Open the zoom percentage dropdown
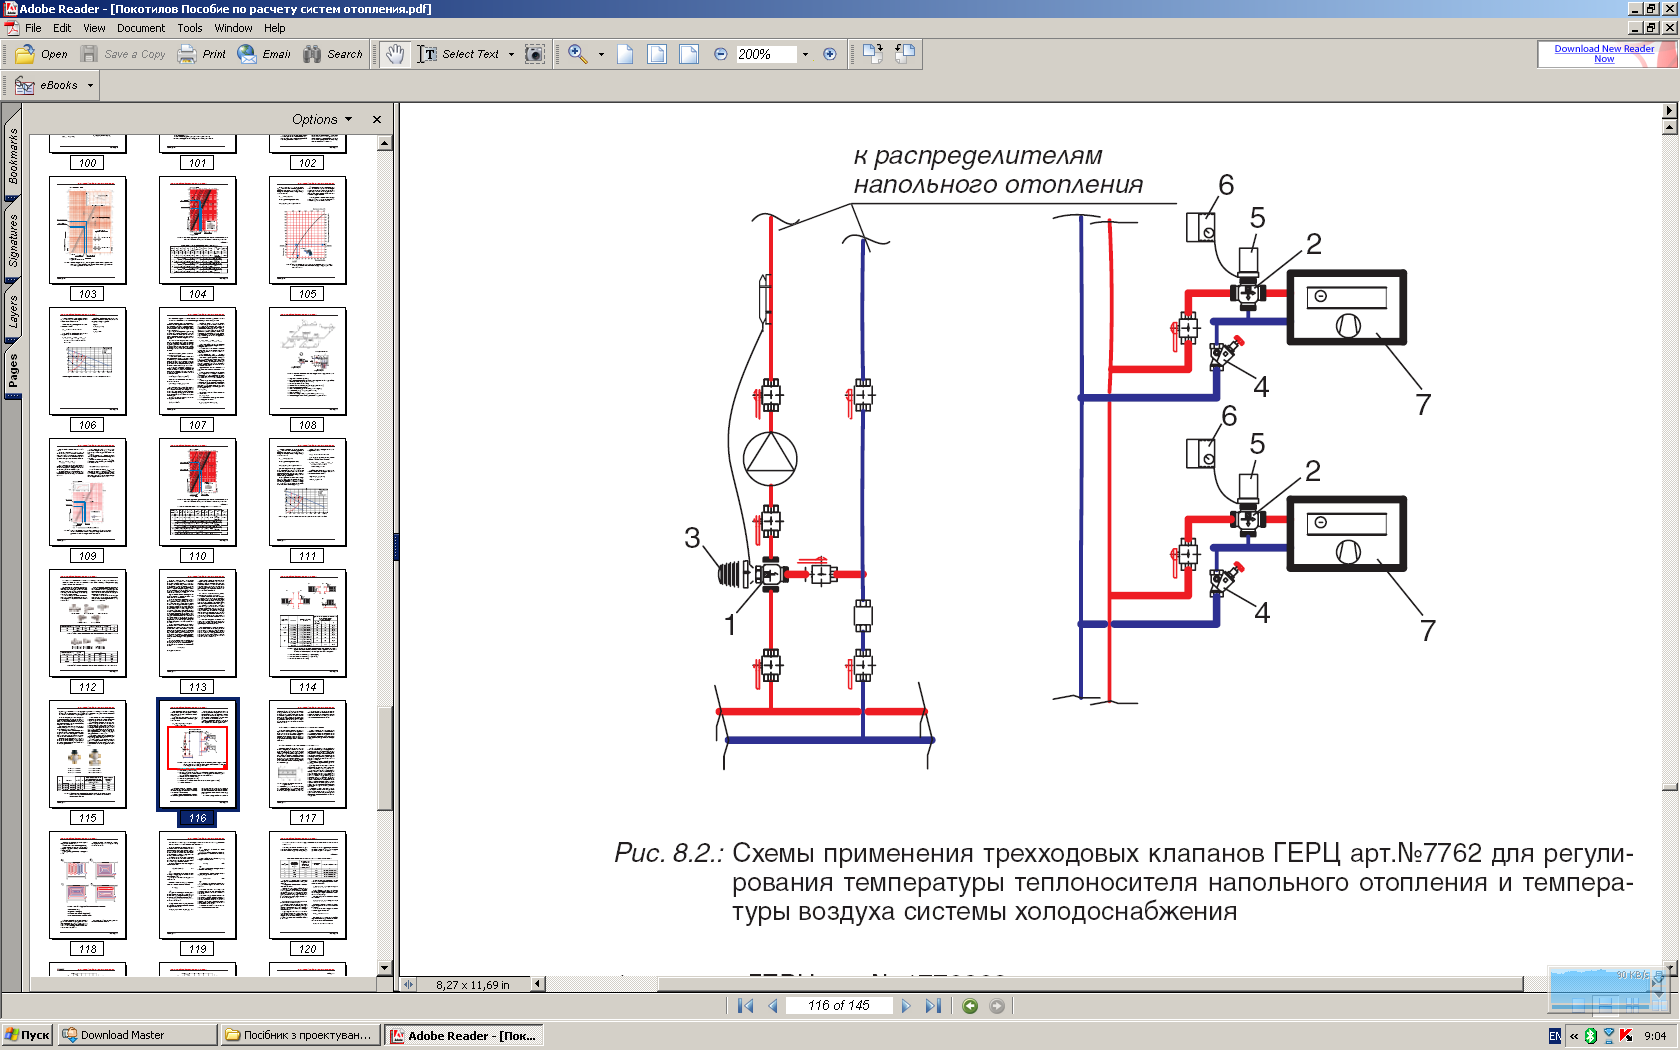Image resolution: width=1680 pixels, height=1050 pixels. click(805, 54)
